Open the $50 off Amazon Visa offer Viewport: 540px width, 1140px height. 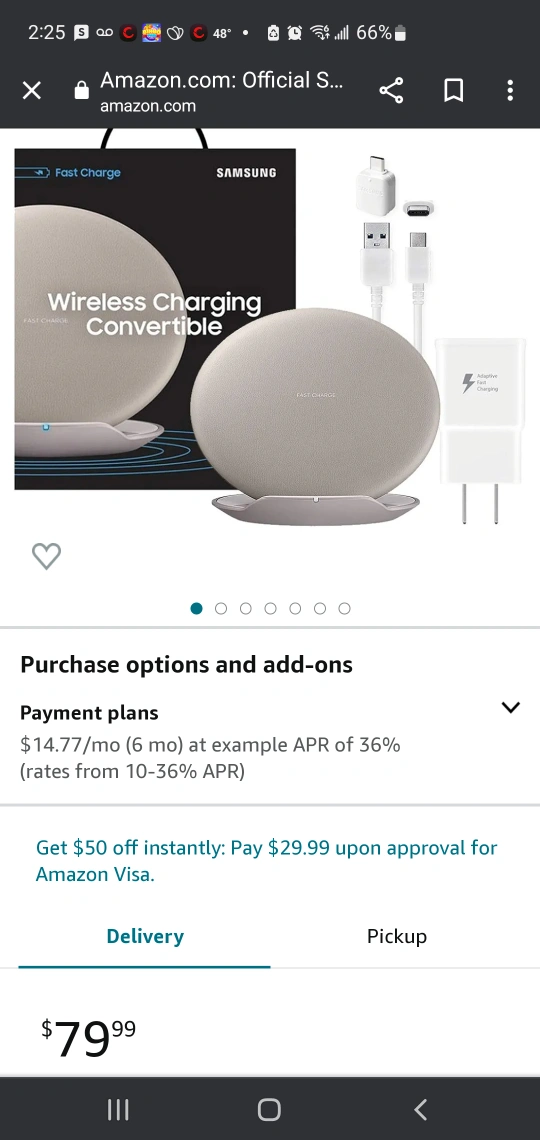pos(267,861)
